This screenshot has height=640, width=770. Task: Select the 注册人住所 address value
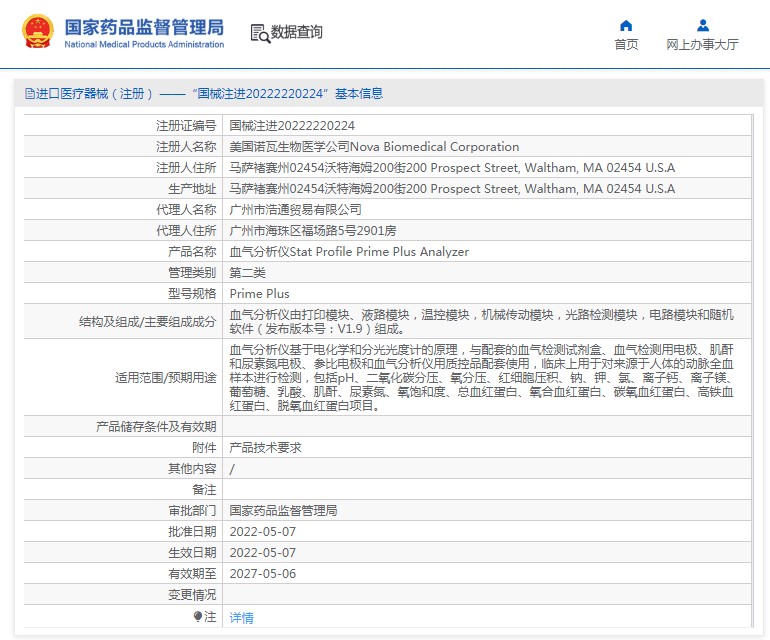coord(452,168)
